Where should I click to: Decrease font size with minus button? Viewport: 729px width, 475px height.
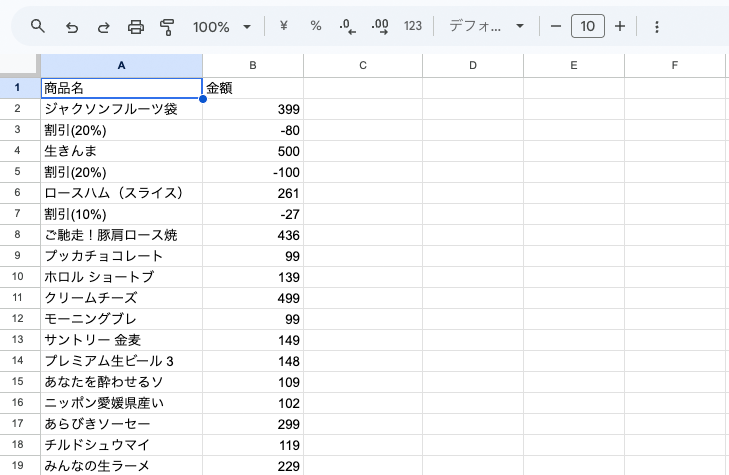[556, 26]
